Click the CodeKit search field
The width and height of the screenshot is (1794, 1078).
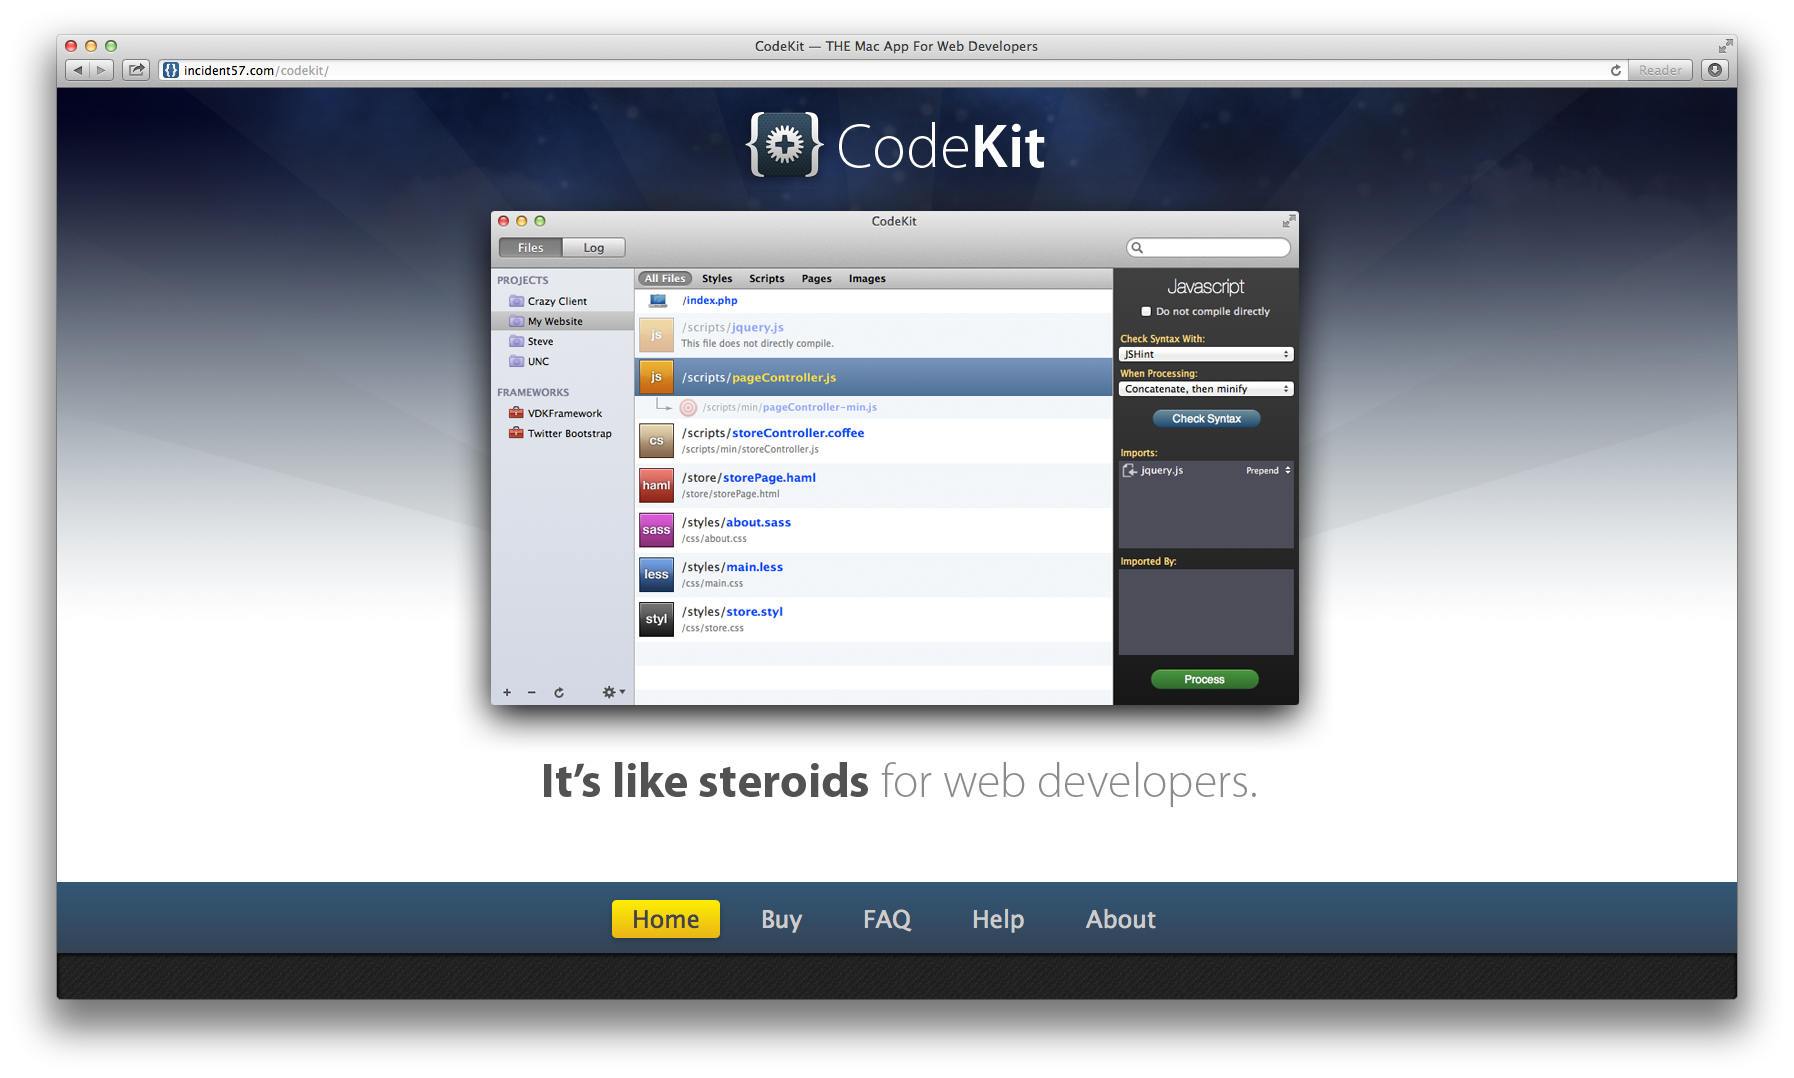pyautogui.click(x=1208, y=248)
